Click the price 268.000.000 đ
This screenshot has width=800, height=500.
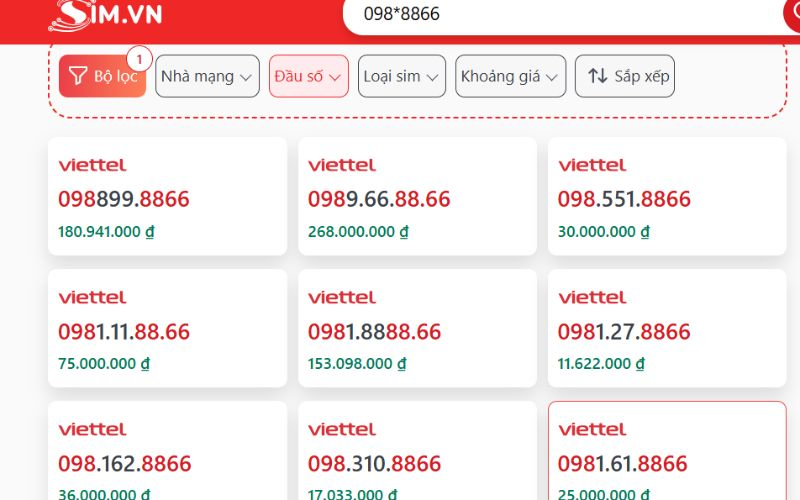pyautogui.click(x=358, y=232)
